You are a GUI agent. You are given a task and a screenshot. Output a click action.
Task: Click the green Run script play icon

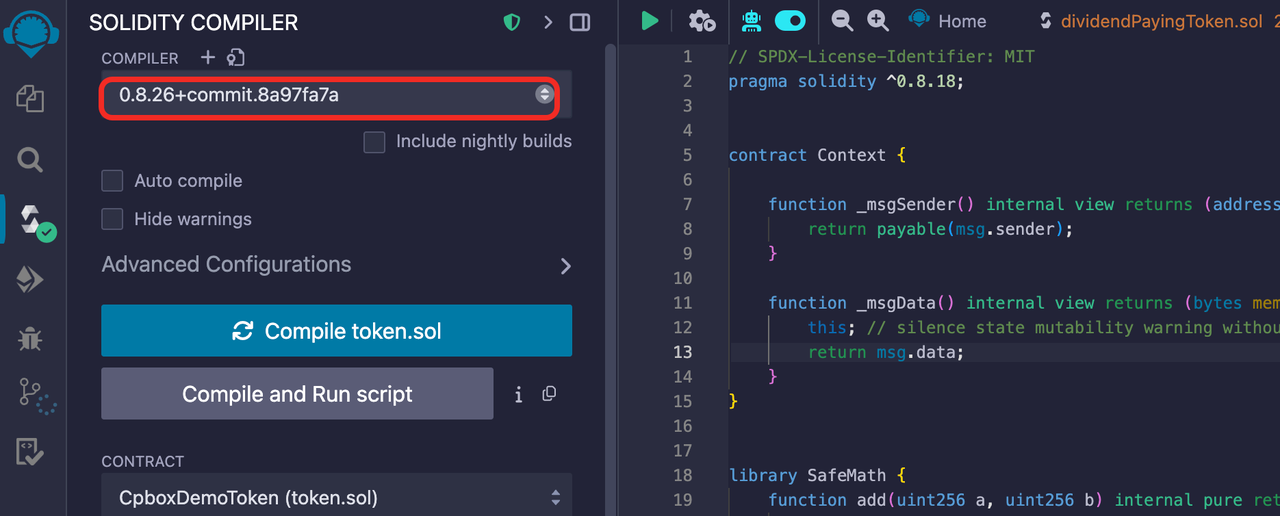[650, 21]
